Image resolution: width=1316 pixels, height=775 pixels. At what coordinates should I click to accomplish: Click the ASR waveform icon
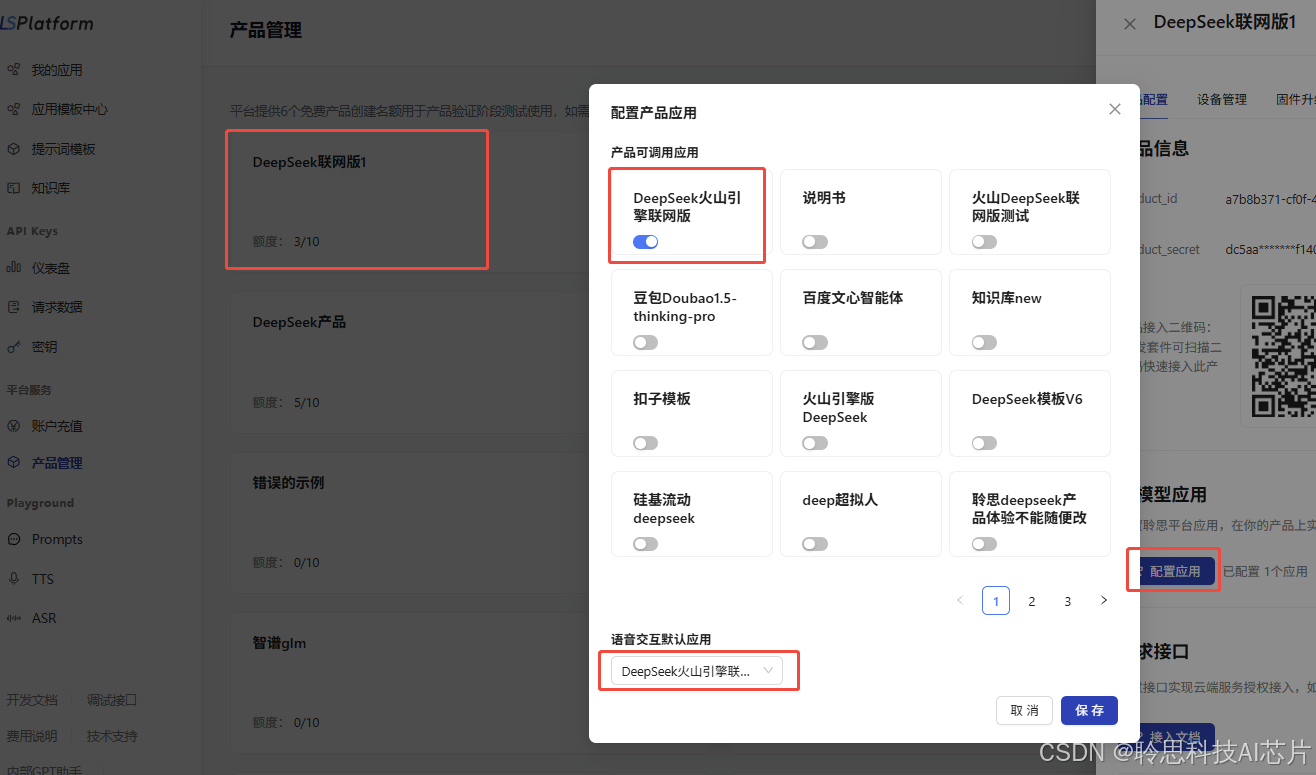[x=14, y=618]
